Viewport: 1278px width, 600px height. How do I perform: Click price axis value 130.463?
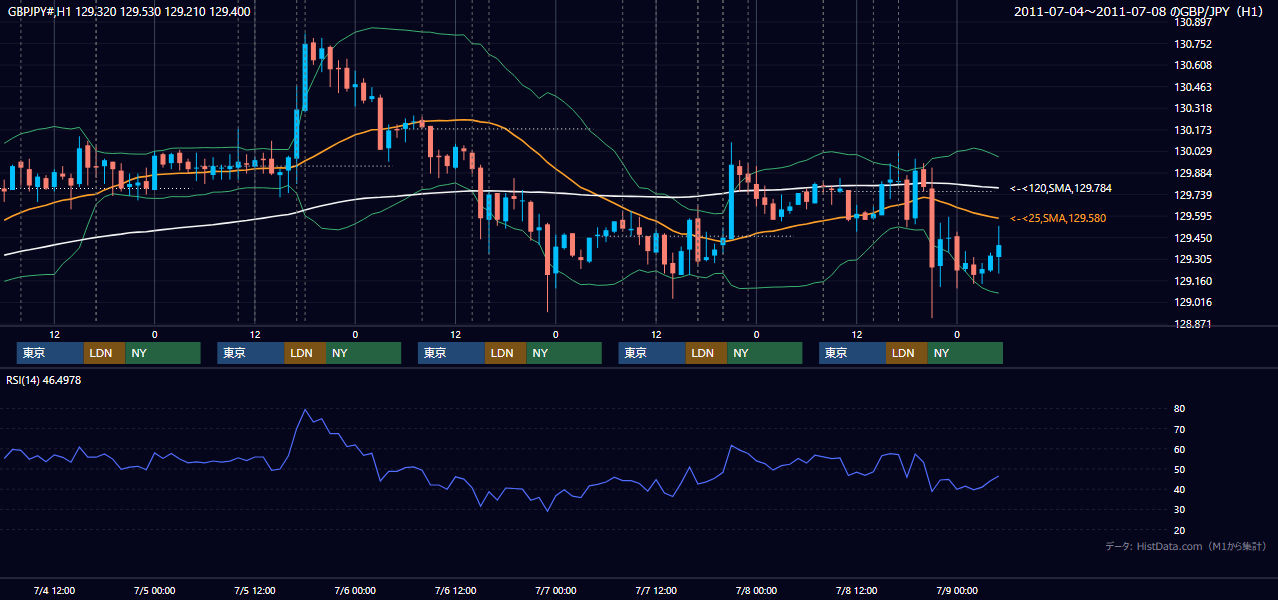click(1194, 87)
